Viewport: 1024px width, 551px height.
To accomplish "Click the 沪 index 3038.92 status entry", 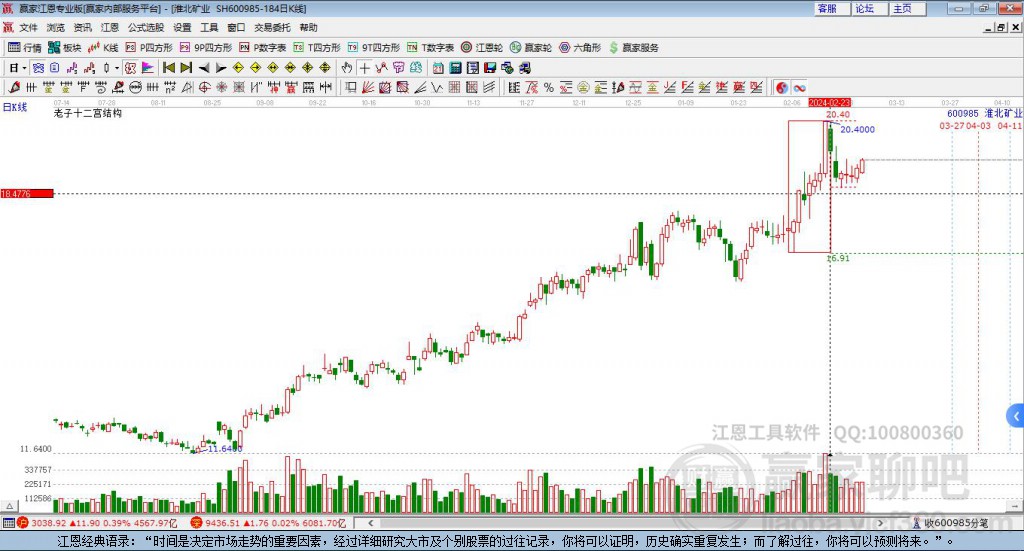I will 97,523.
